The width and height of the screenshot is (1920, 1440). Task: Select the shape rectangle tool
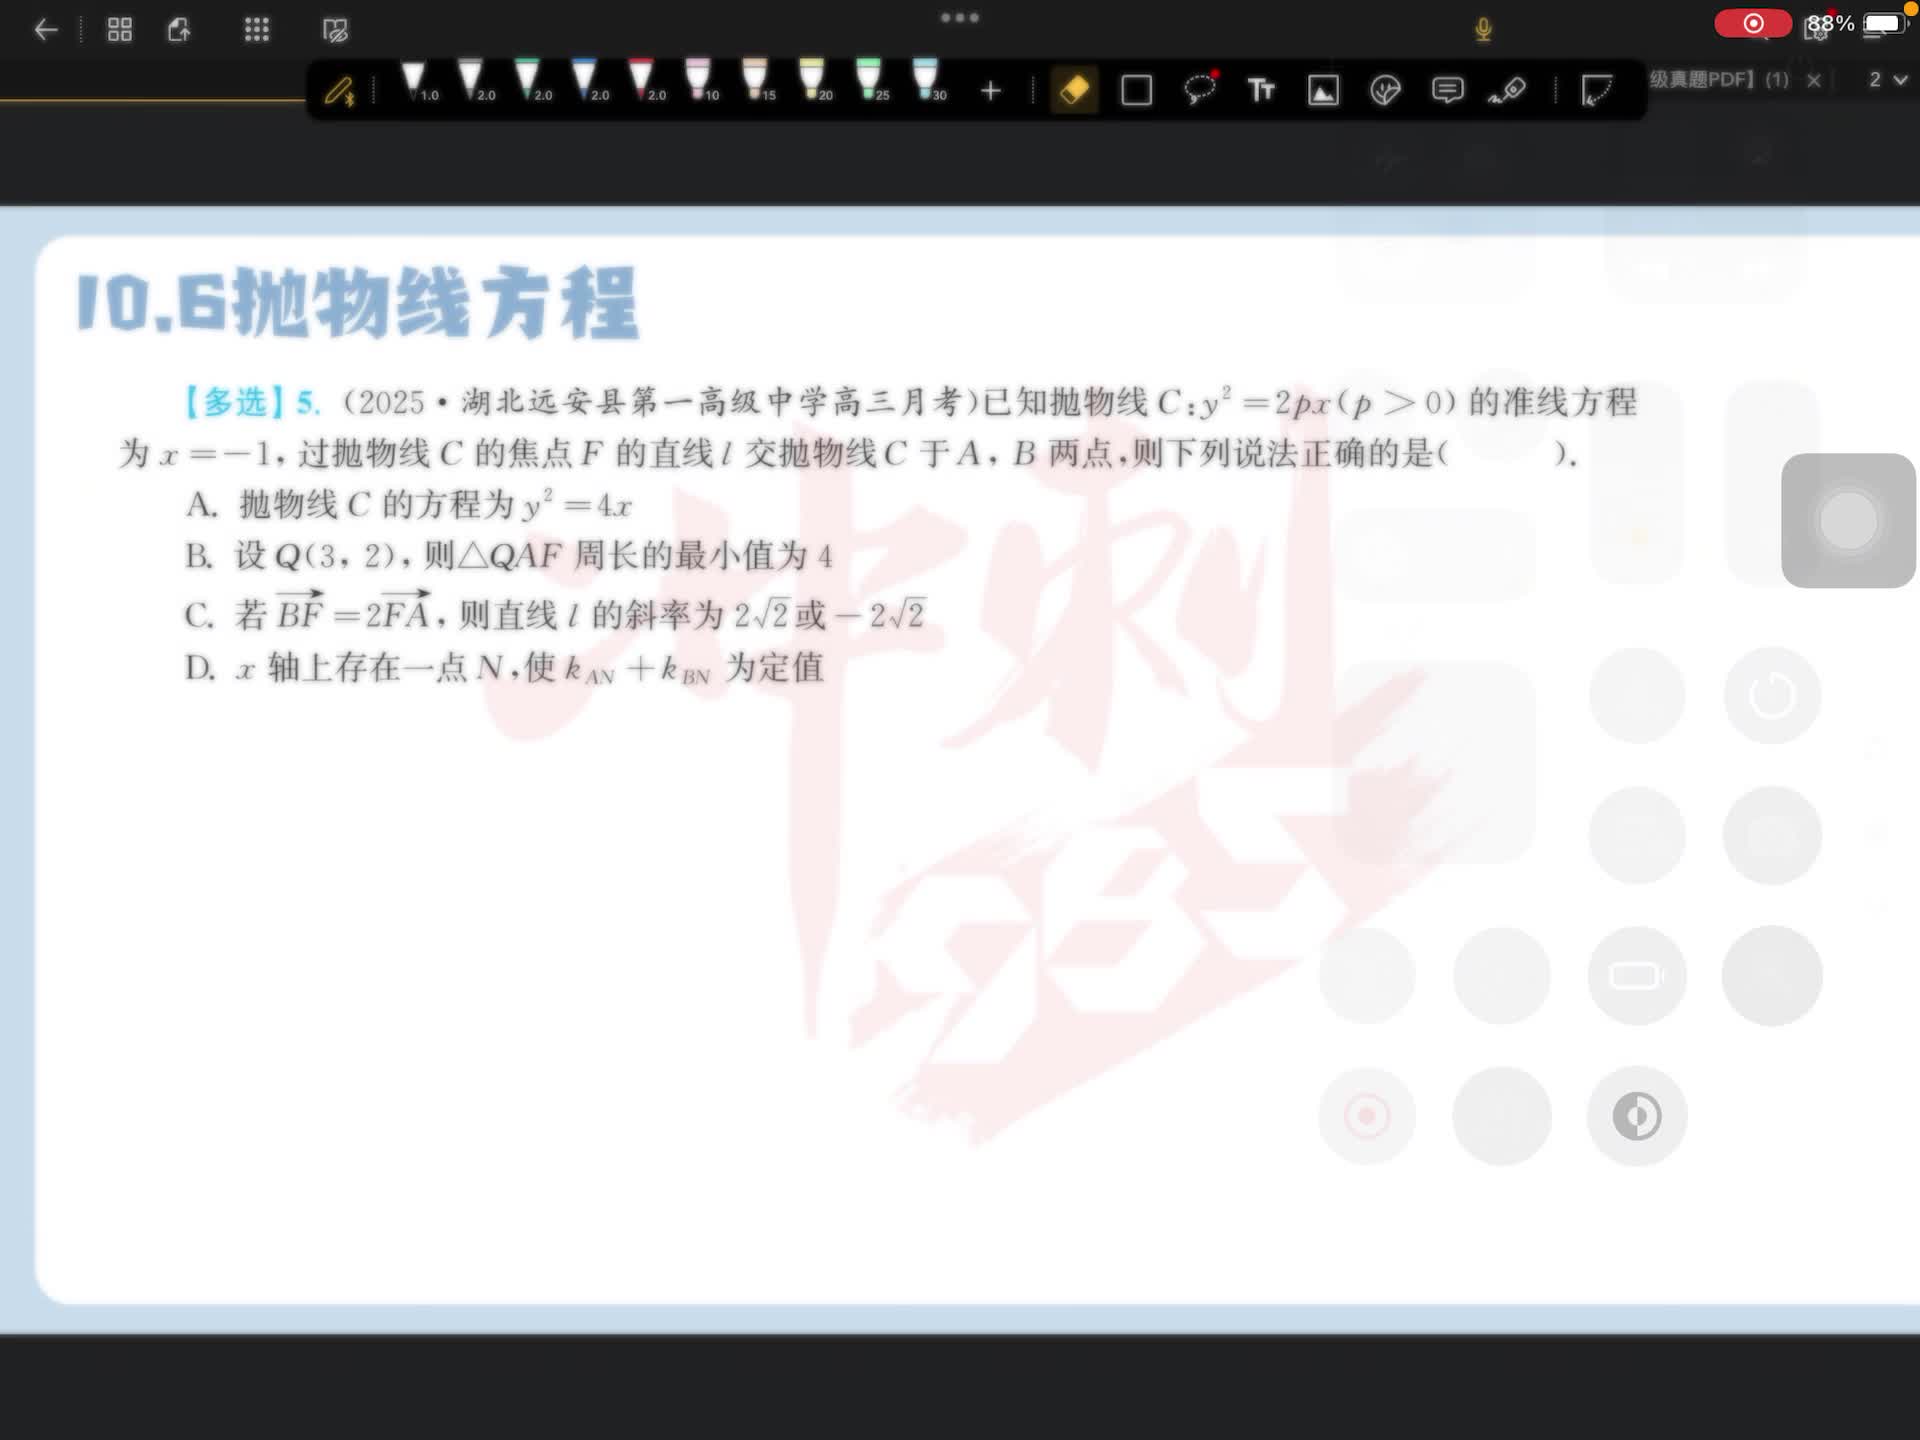pos(1136,91)
